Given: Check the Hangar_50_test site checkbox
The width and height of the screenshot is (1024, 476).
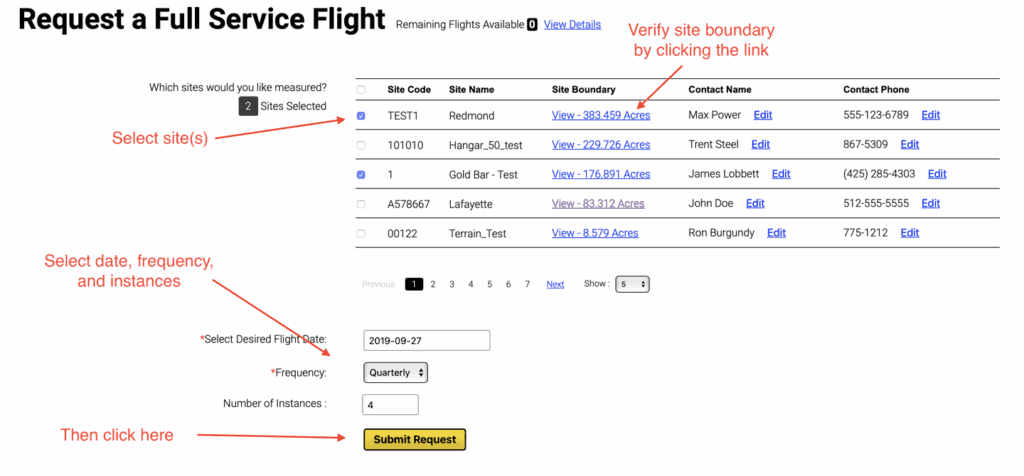Looking at the screenshot, I should point(361,145).
